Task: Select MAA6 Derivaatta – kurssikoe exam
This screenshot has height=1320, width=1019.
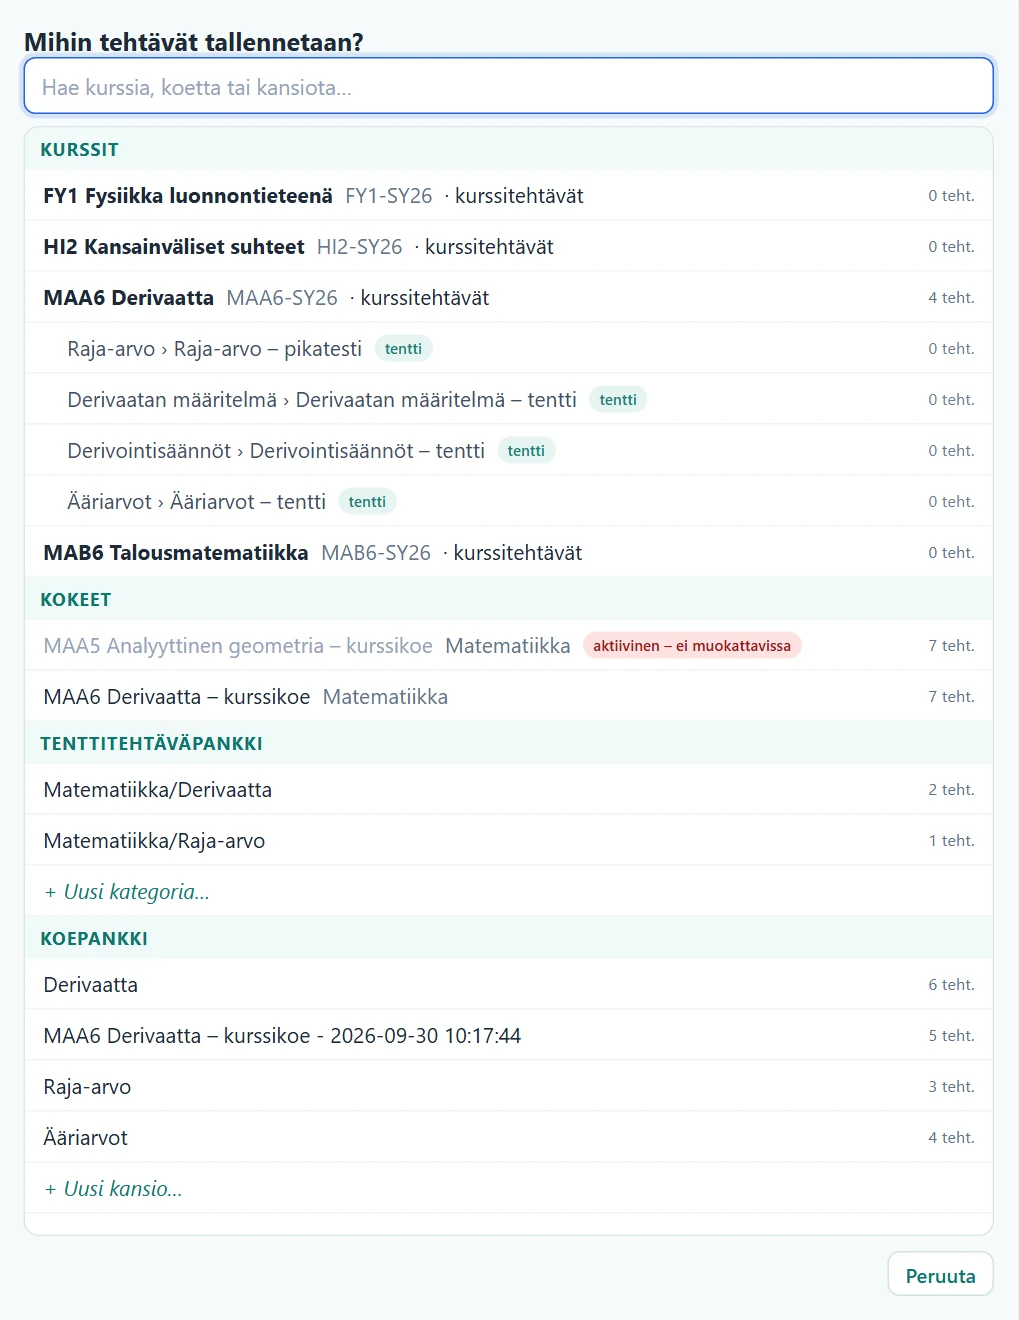Action: click(508, 696)
